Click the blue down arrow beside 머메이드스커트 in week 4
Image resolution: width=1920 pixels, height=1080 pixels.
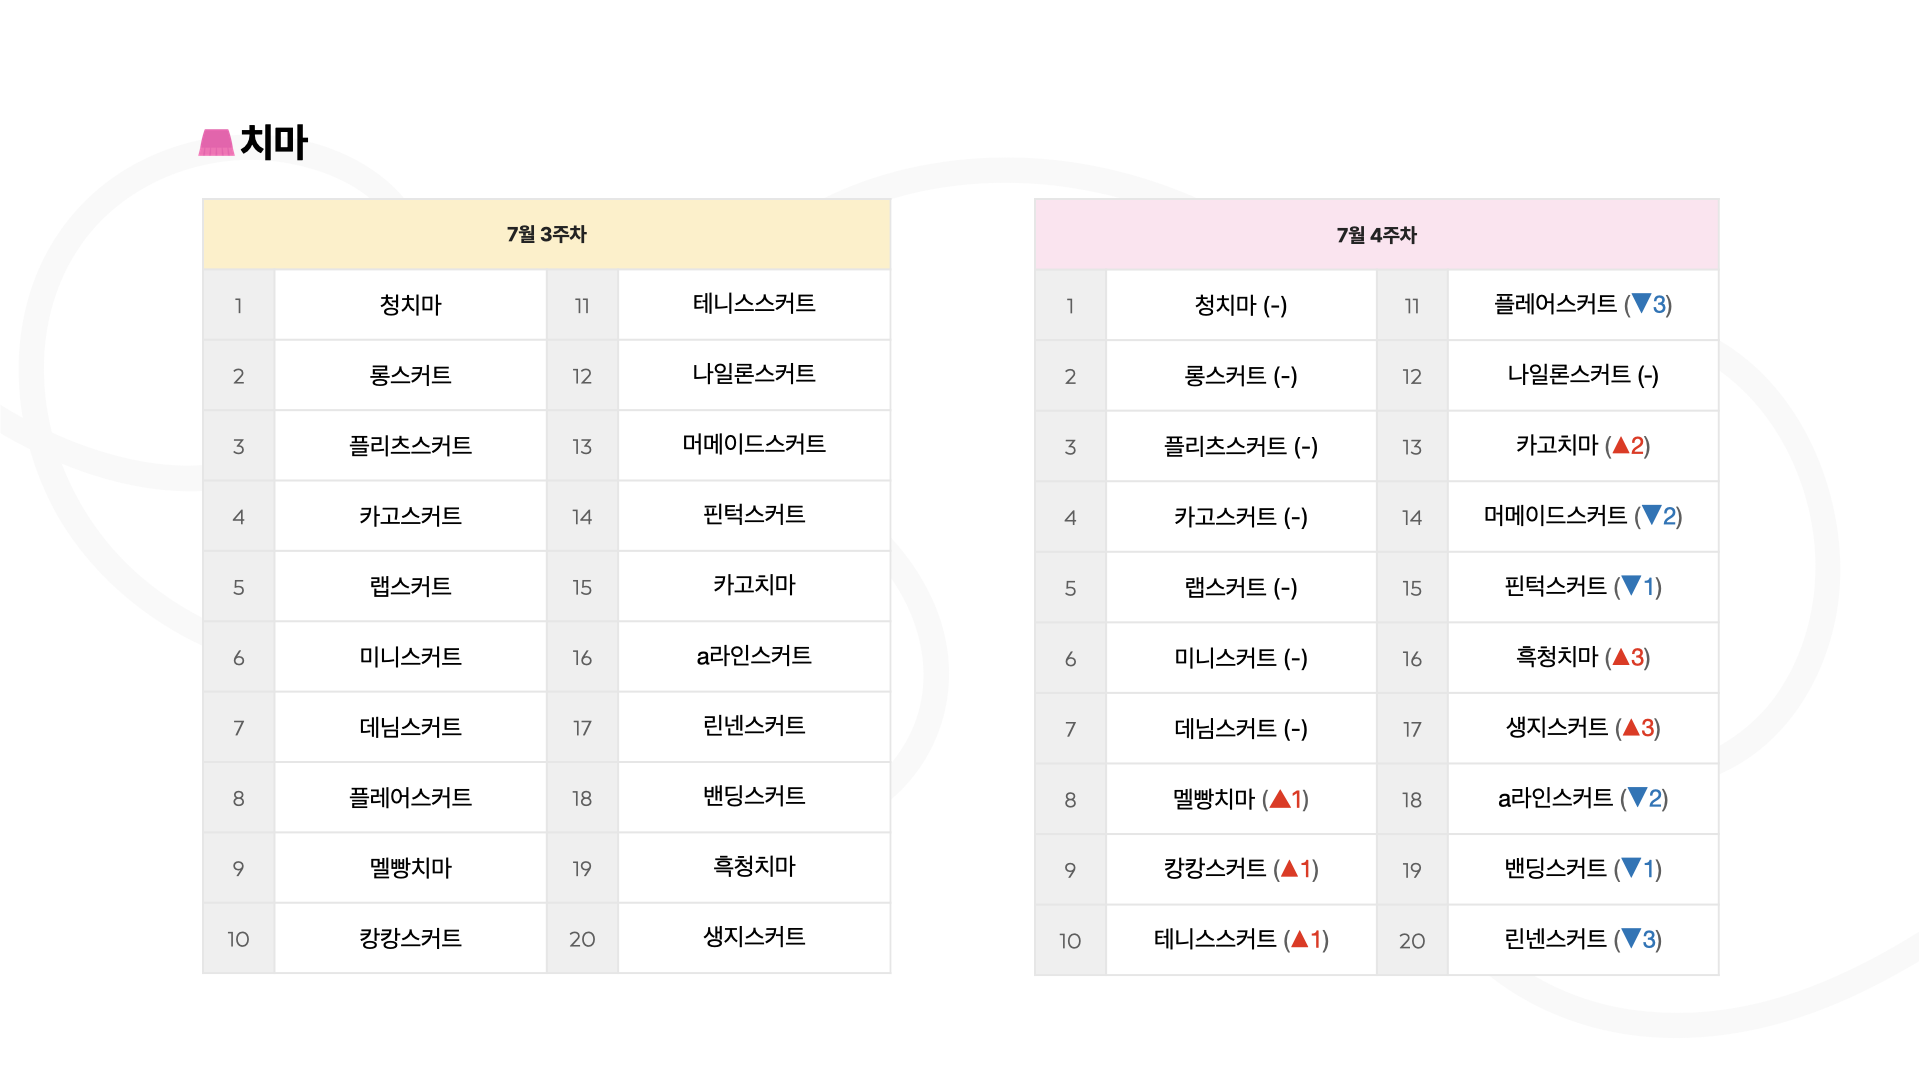pyautogui.click(x=1651, y=515)
